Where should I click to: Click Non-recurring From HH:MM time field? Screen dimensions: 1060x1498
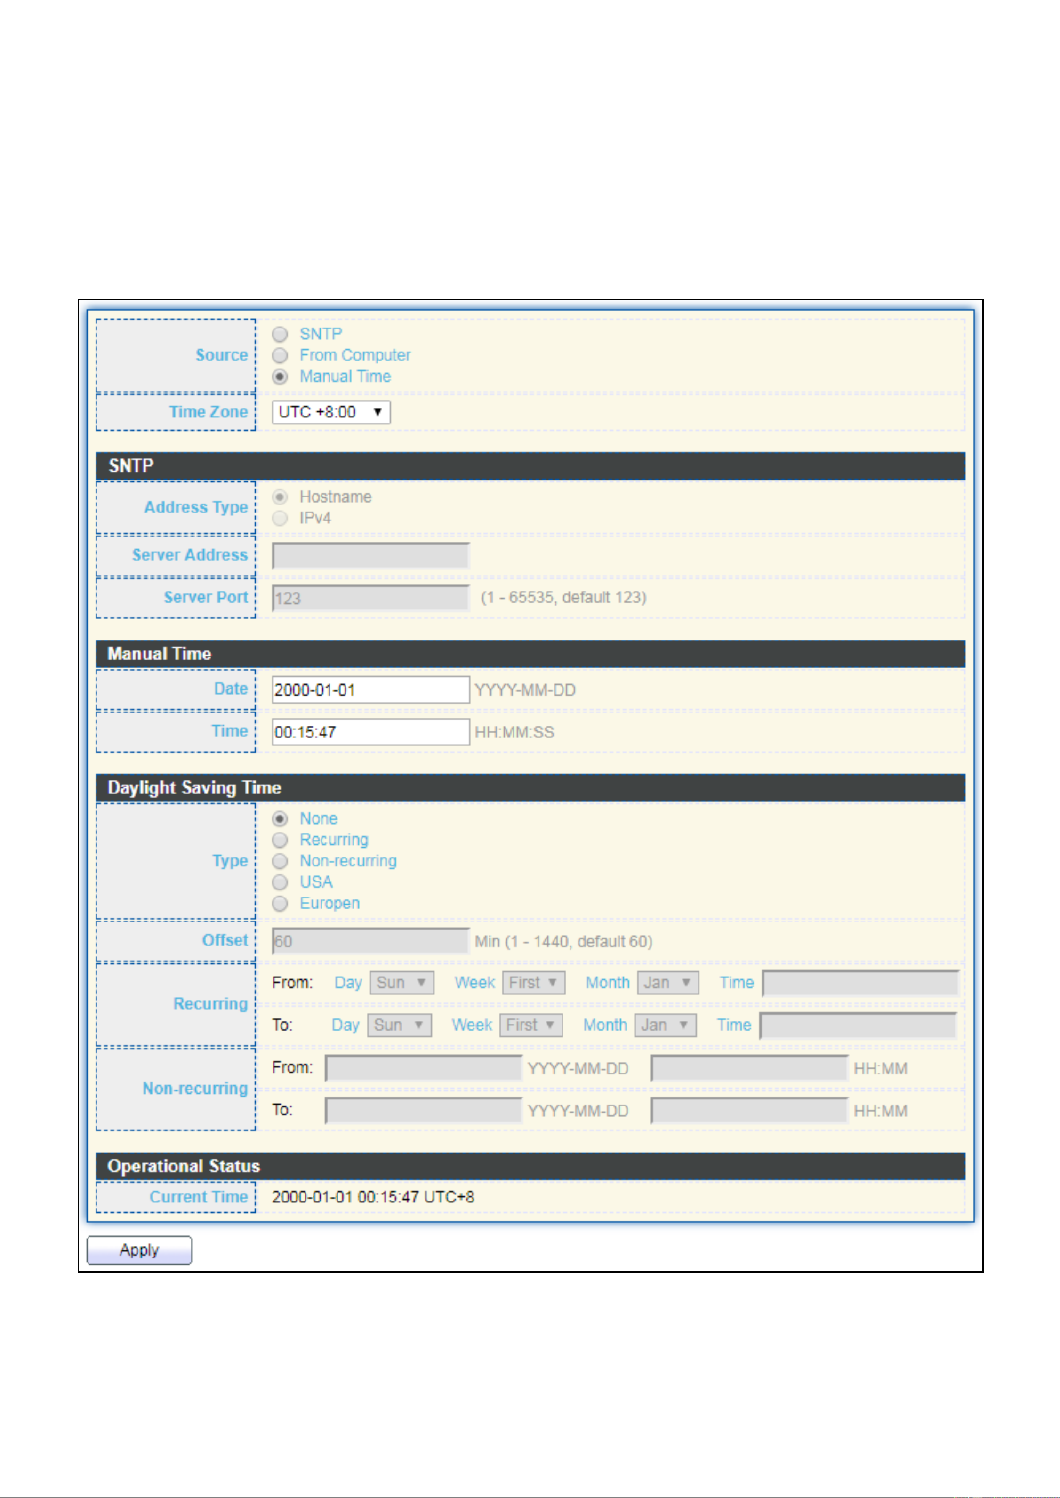click(749, 1068)
